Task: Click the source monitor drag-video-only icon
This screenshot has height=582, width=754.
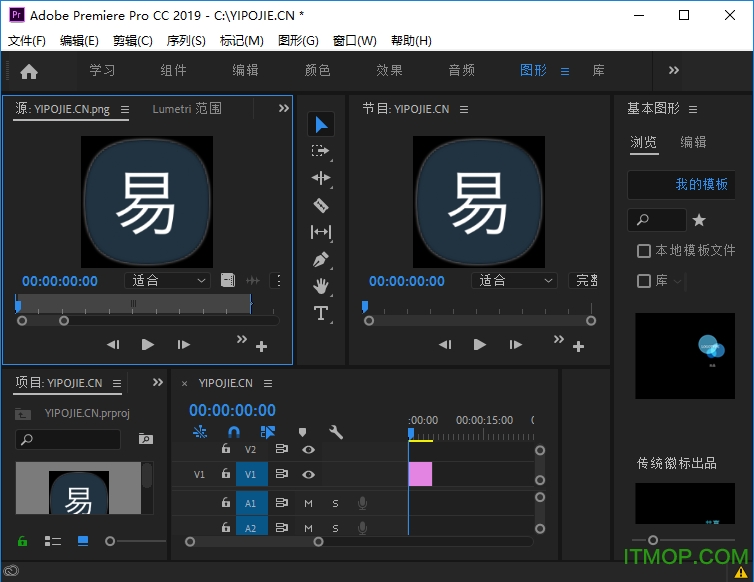Action: 227,280
